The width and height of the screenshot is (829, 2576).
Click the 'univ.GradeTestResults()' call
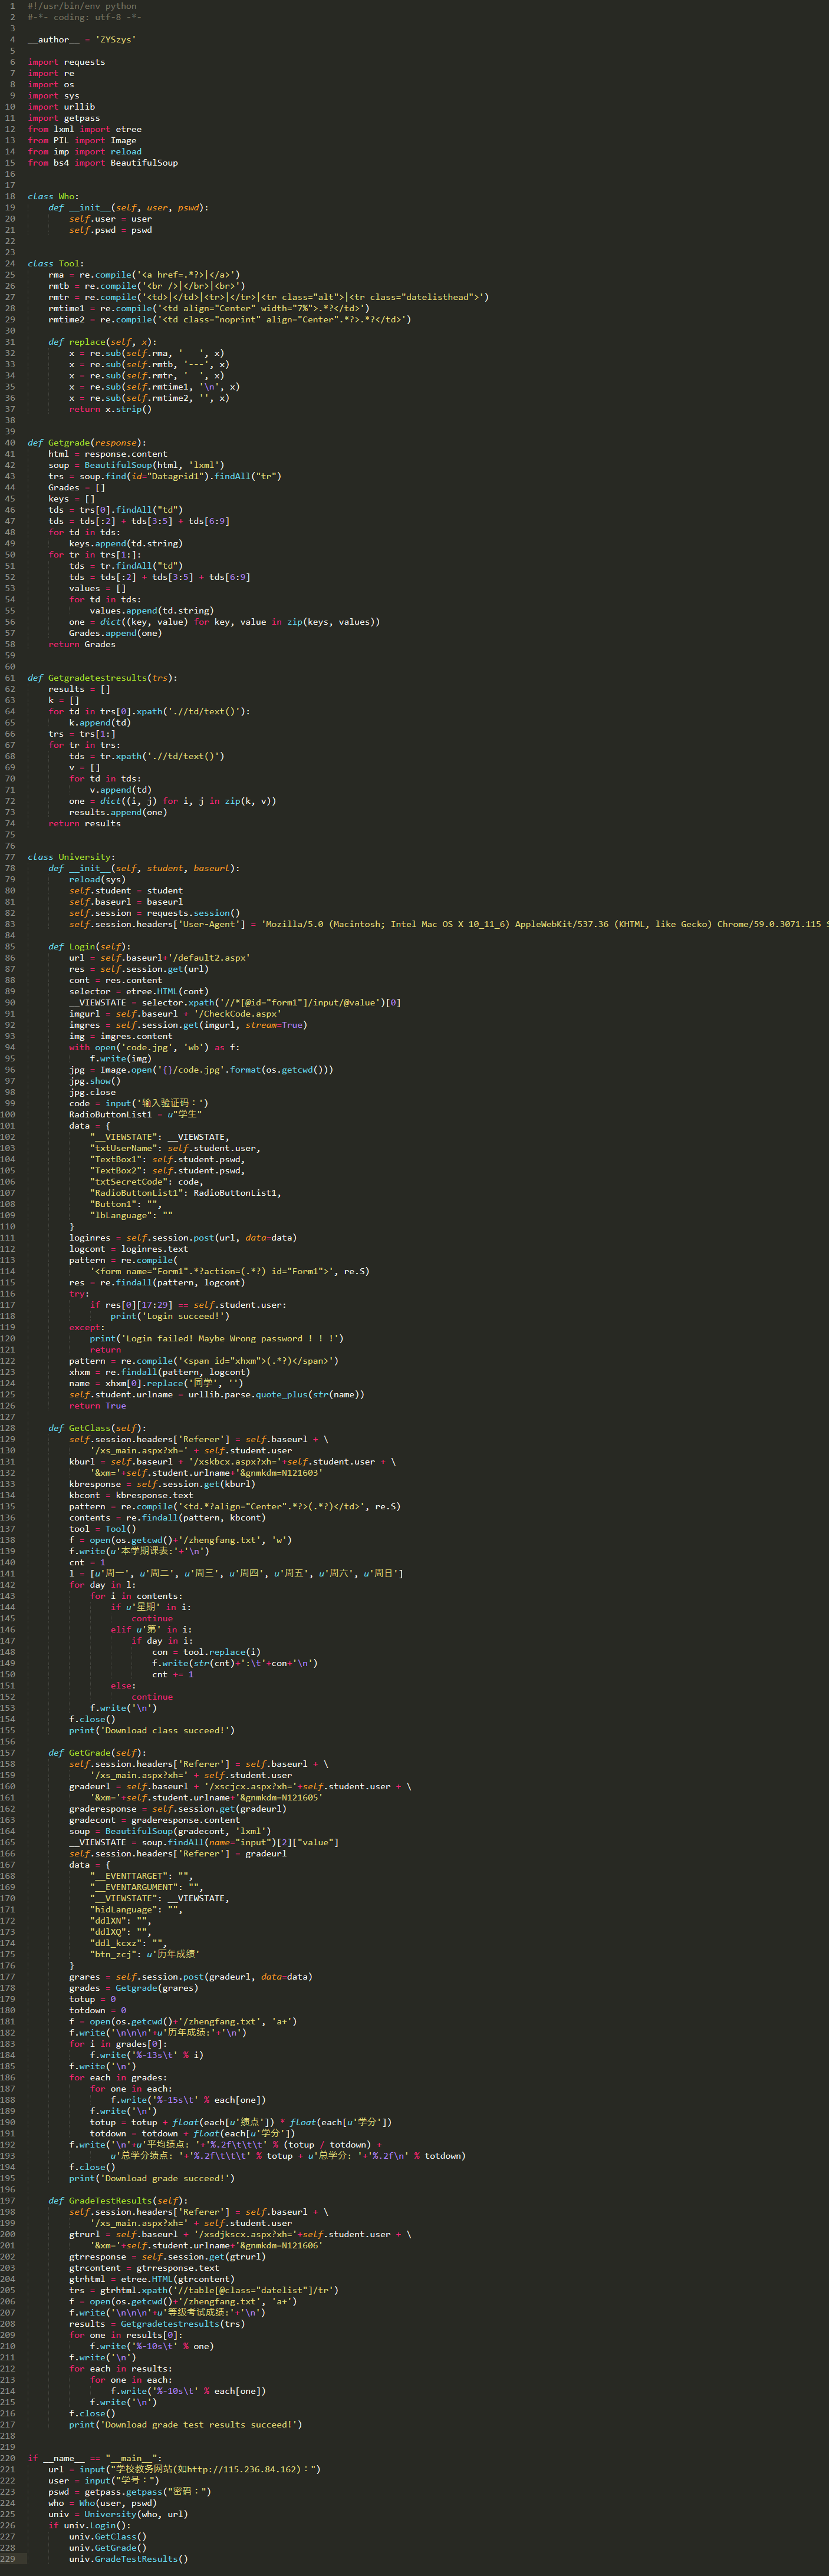pos(128,2558)
